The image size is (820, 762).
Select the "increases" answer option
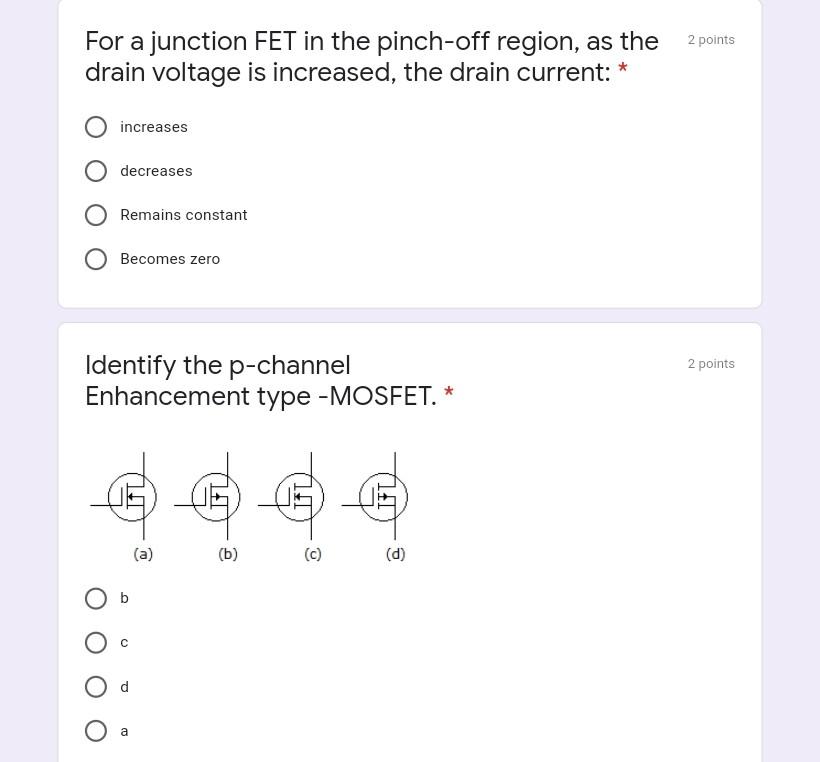pos(96,127)
